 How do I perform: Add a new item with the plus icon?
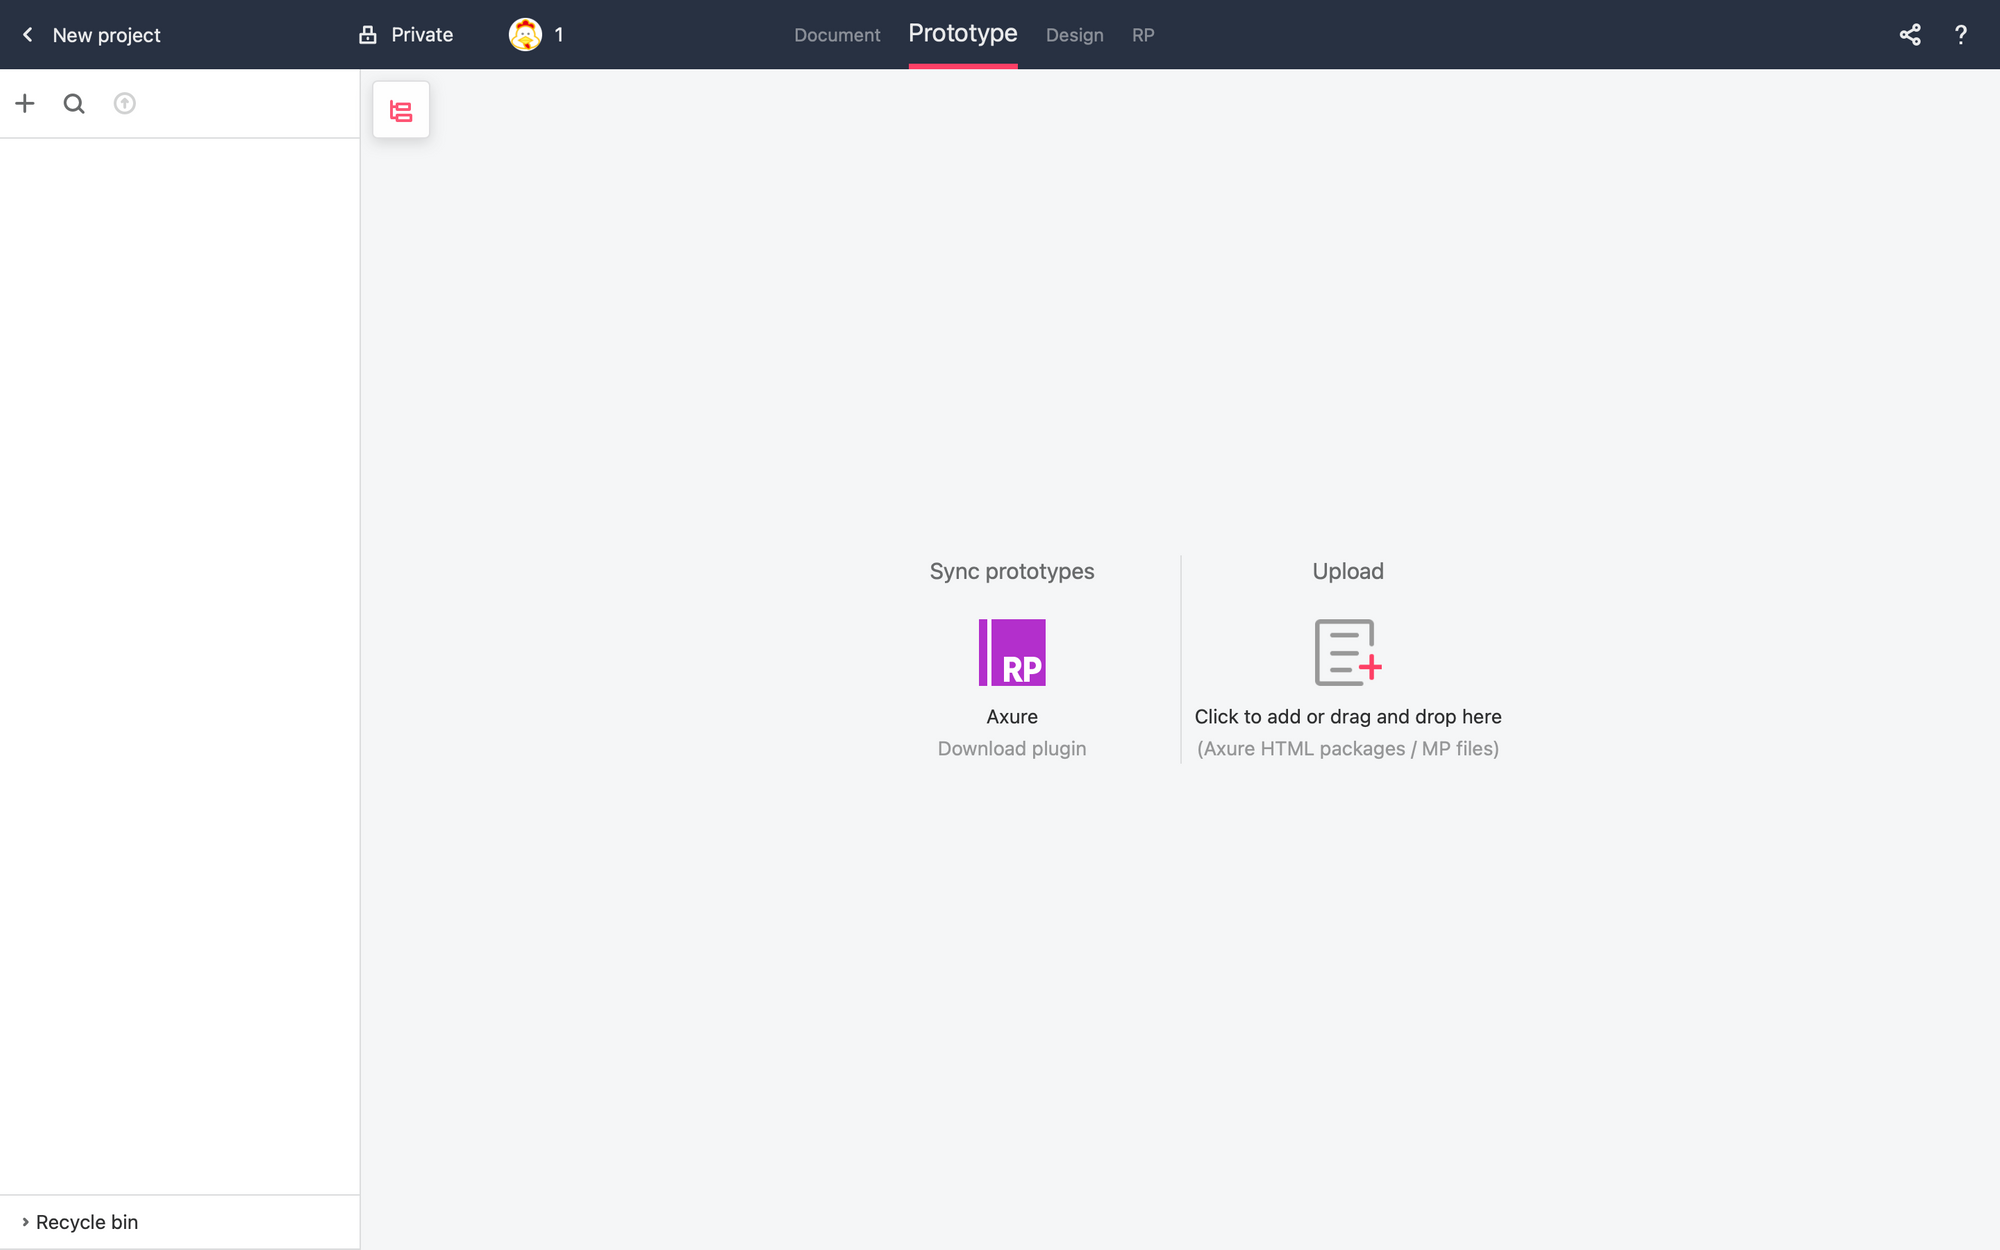coord(25,103)
